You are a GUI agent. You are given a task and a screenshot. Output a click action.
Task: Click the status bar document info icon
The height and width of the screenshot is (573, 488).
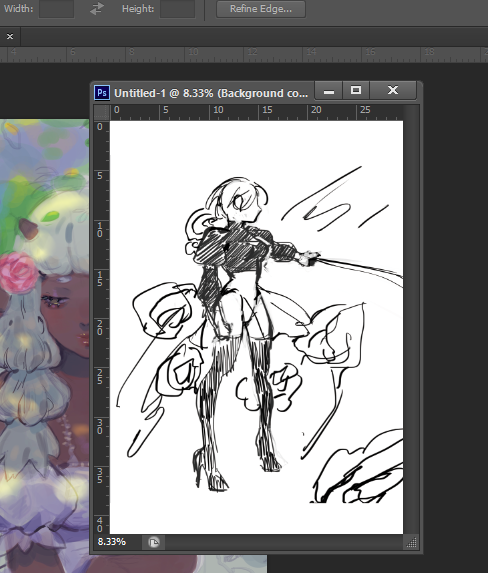coord(154,542)
